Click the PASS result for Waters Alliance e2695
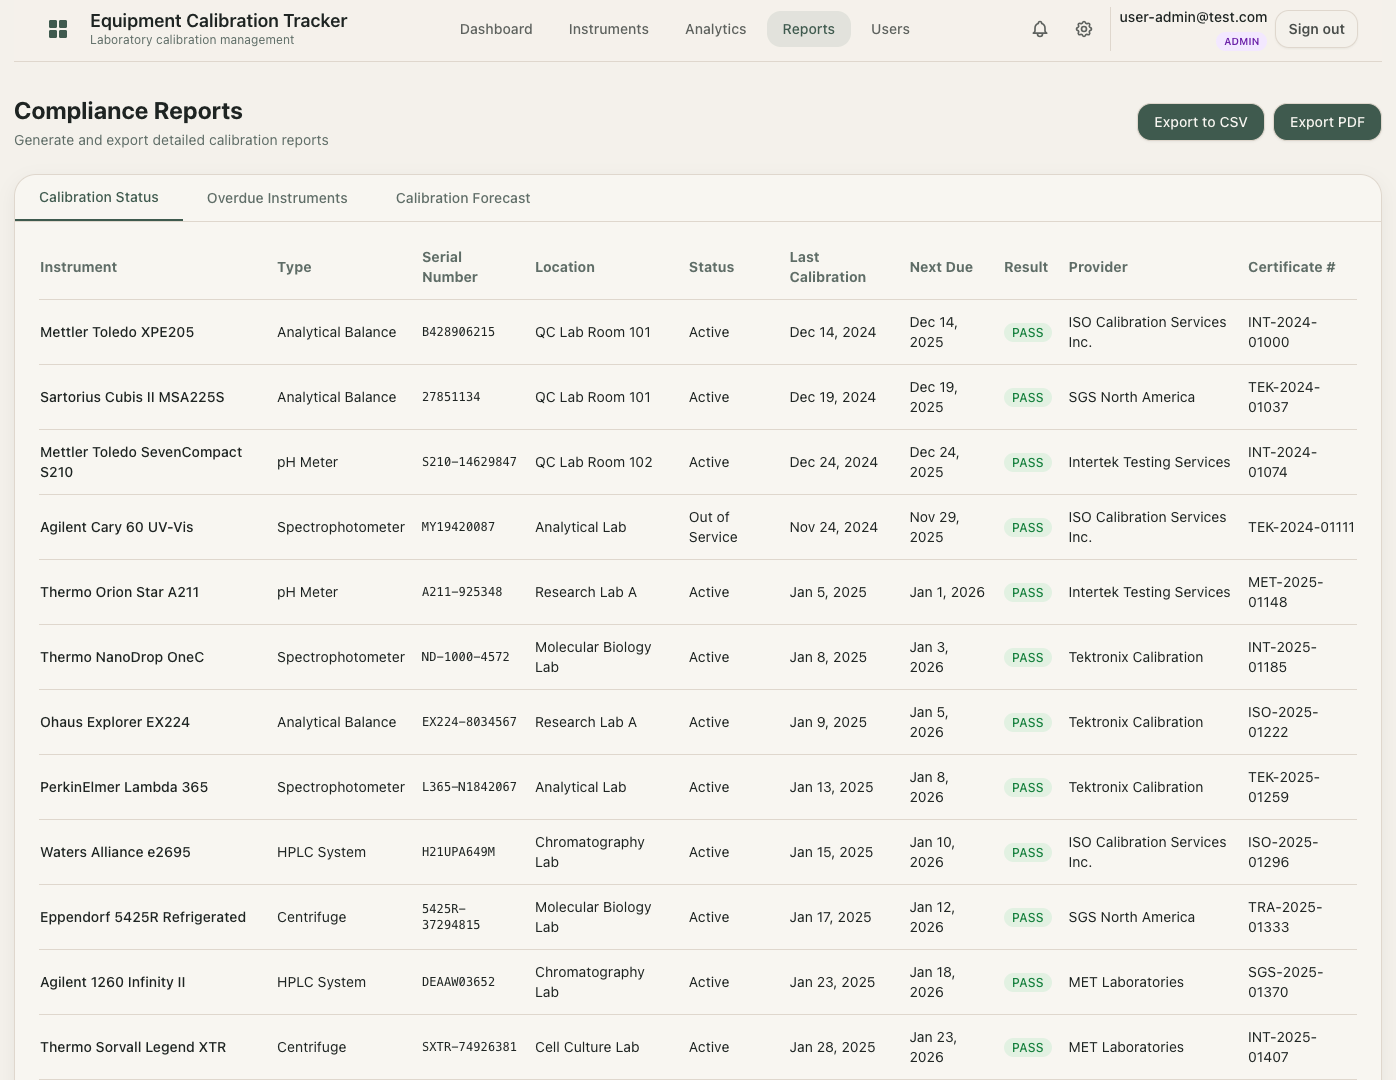1396x1080 pixels. (1027, 852)
